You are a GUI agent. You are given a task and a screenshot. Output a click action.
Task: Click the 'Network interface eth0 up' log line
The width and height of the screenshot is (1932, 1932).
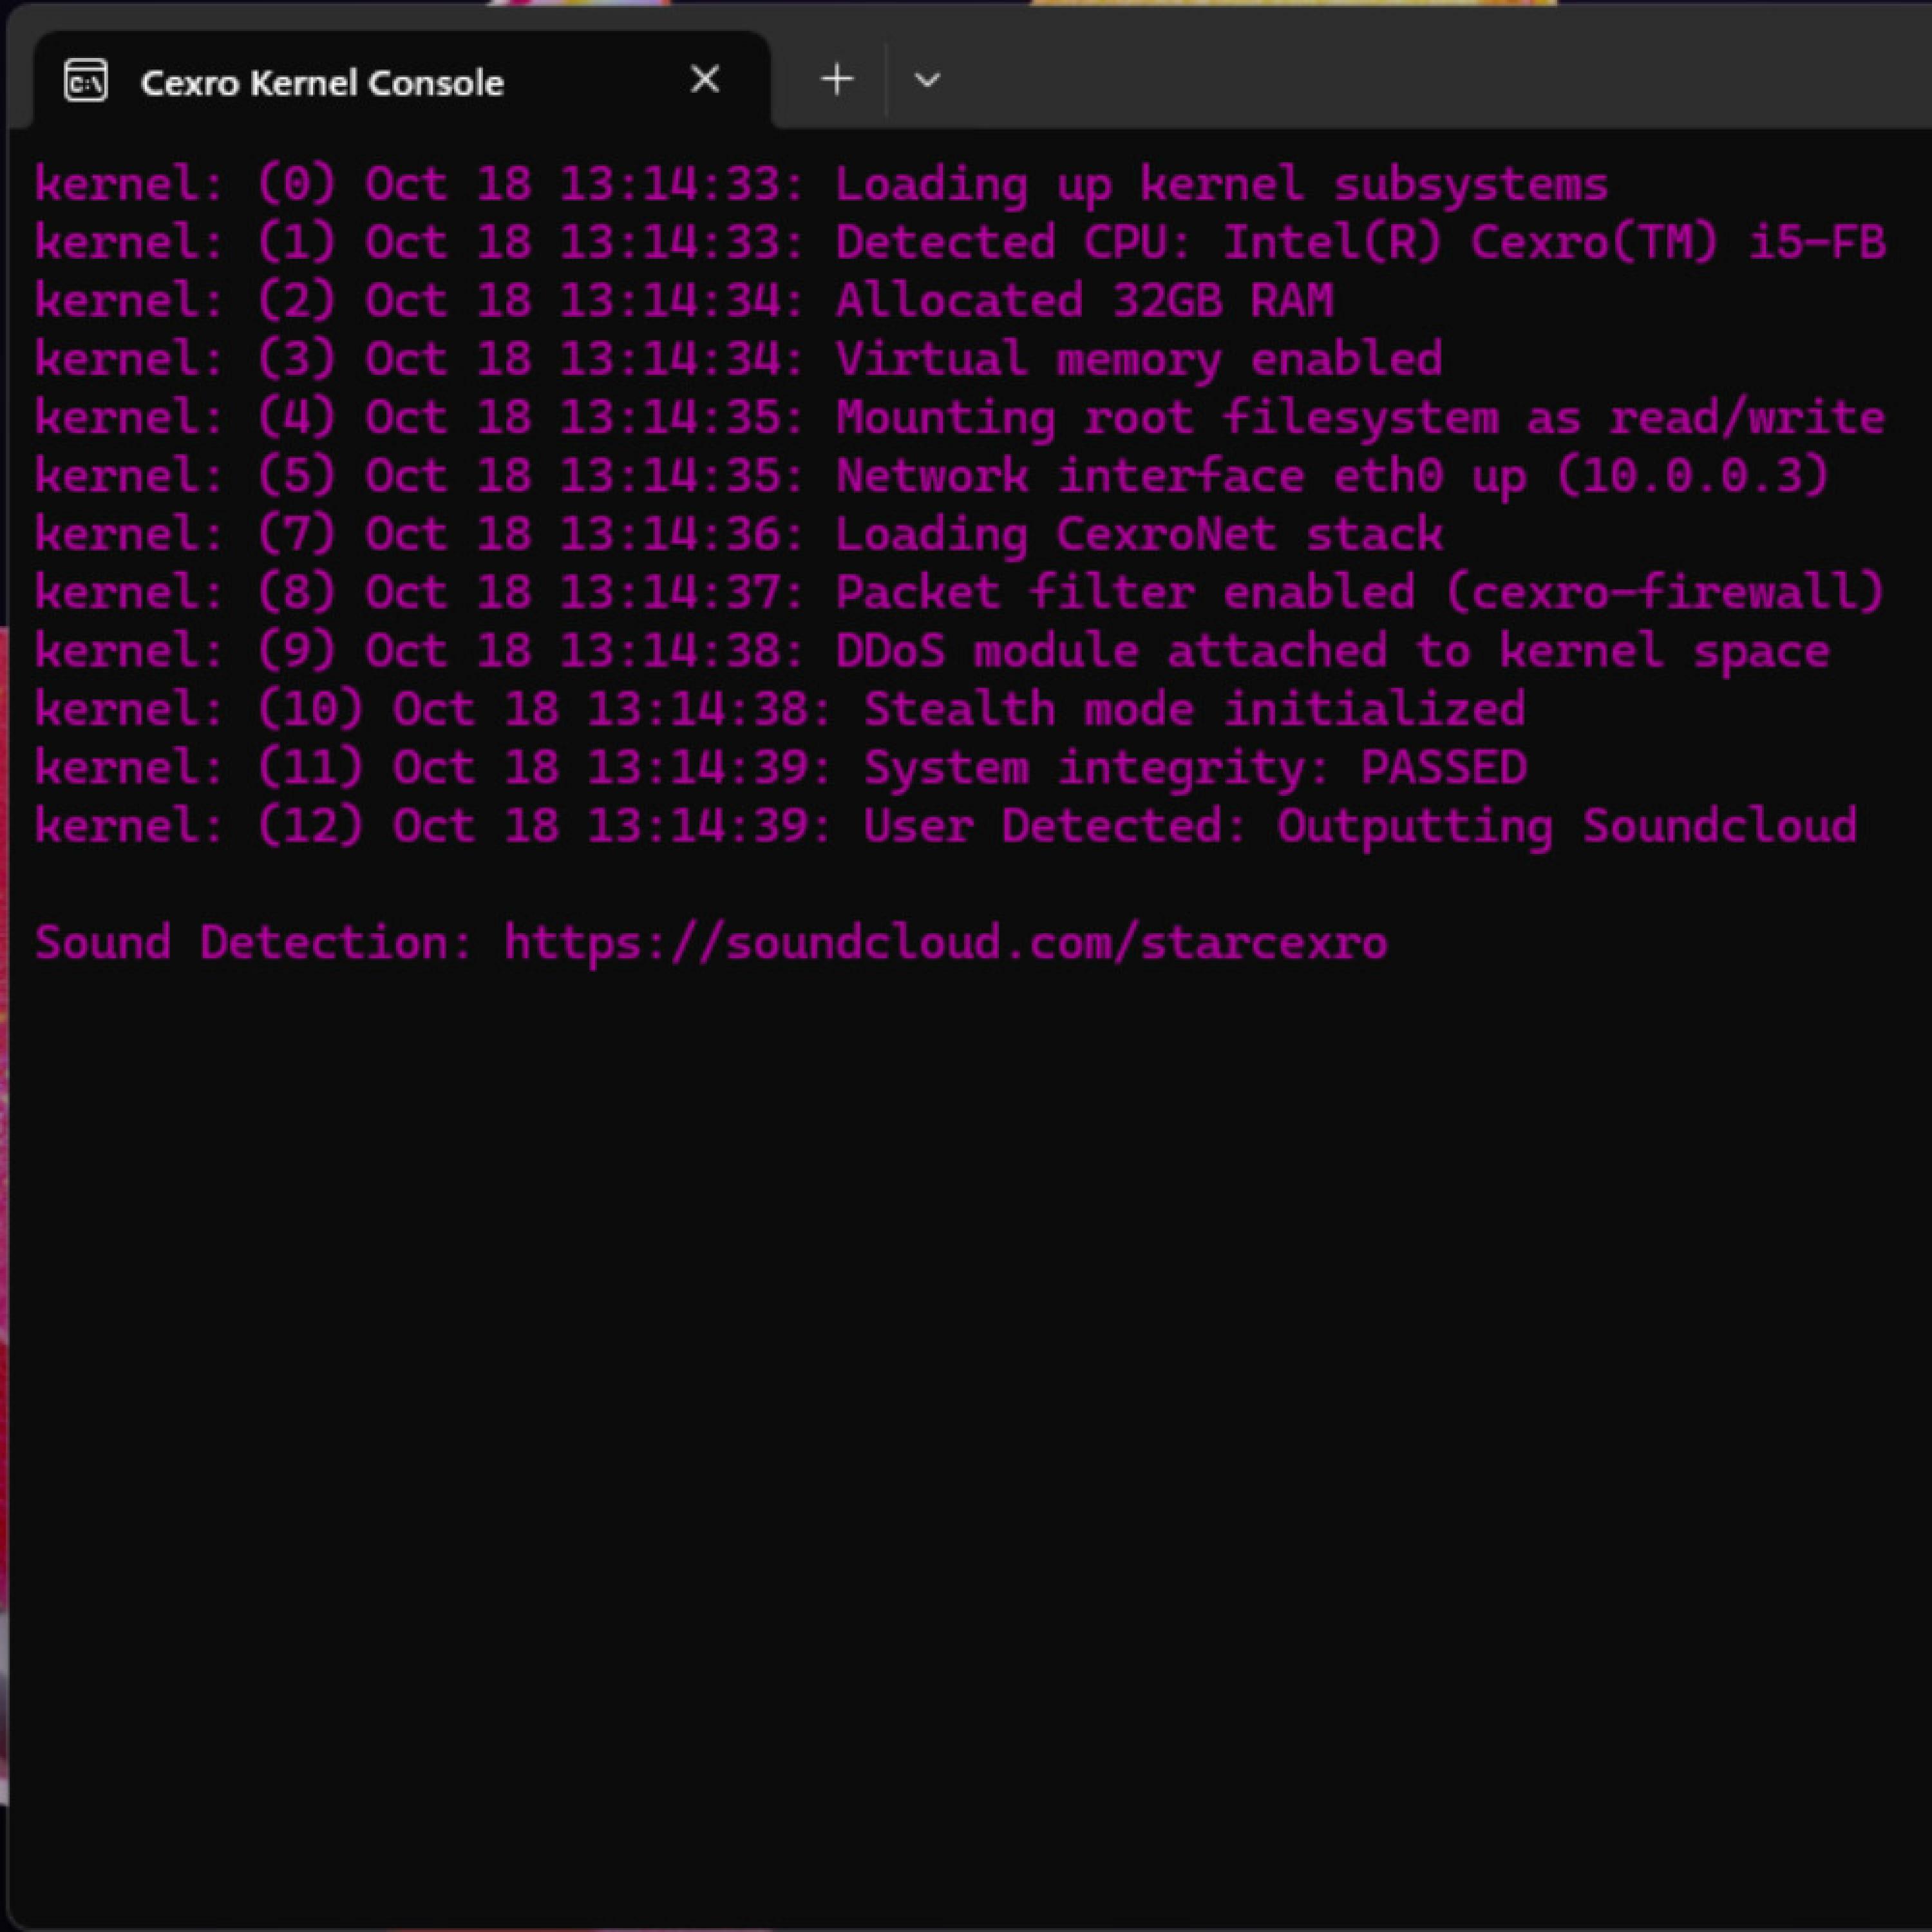coord(1331,476)
